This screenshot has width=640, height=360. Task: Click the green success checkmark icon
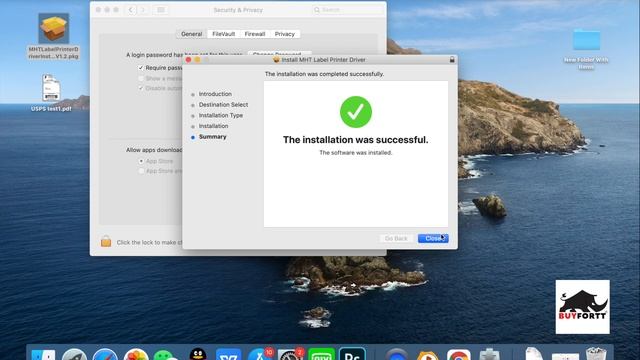pyautogui.click(x=356, y=112)
